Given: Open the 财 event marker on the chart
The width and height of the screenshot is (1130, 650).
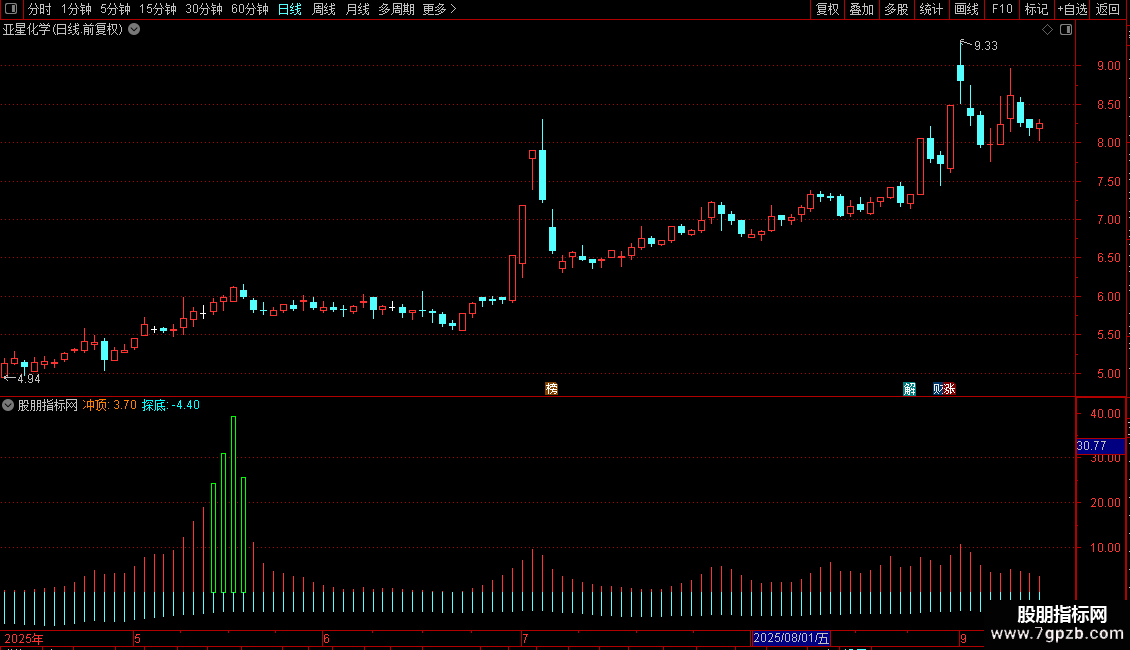Looking at the screenshot, I should 938,388.
